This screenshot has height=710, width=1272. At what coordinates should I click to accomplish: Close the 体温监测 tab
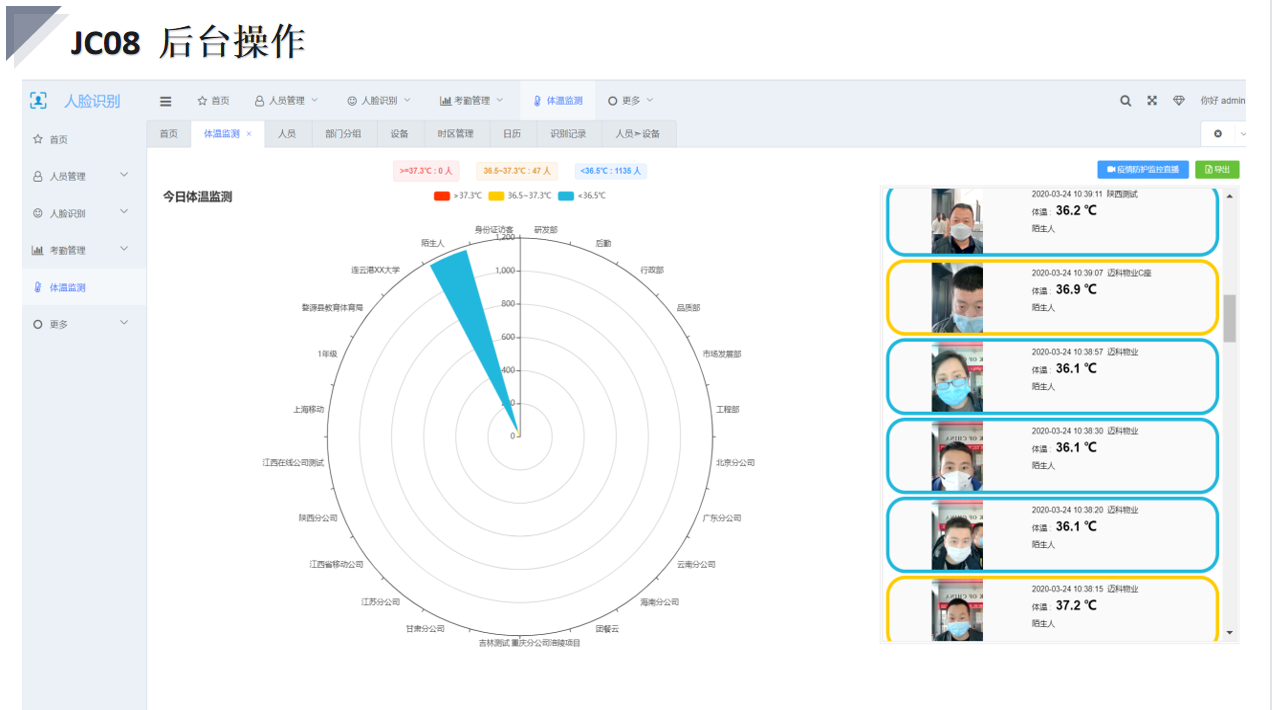pos(249,134)
